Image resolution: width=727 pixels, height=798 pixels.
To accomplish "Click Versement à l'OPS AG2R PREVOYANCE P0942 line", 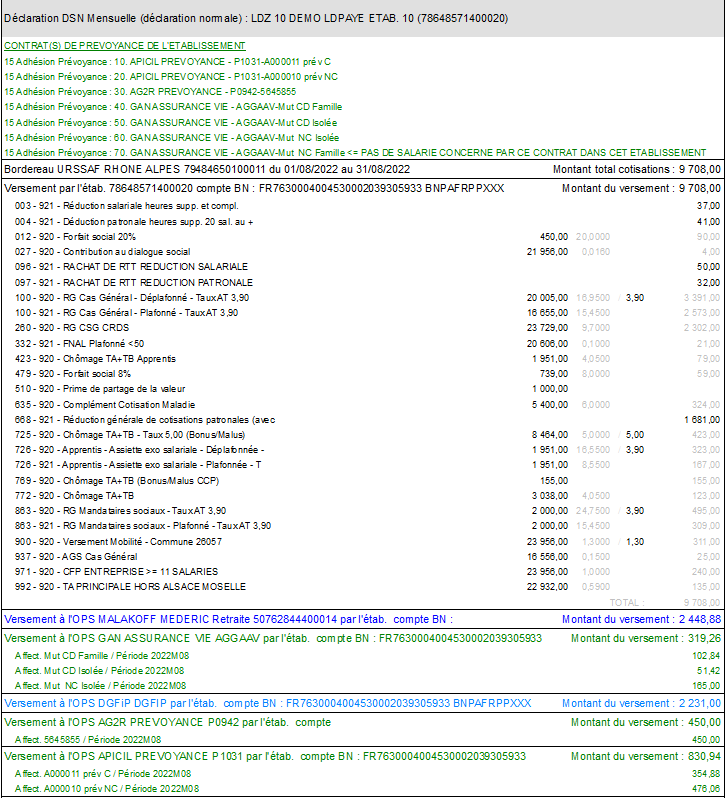I will [168, 722].
